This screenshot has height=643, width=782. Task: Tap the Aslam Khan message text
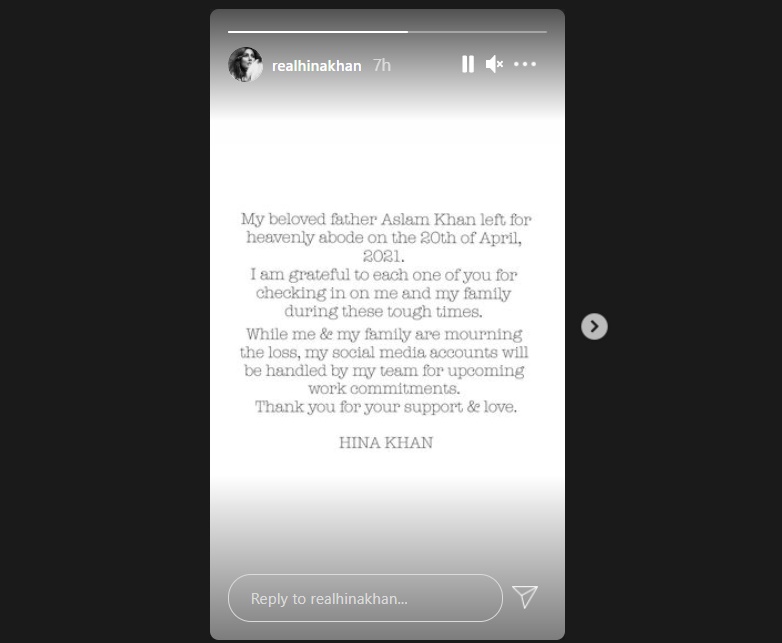click(386, 237)
